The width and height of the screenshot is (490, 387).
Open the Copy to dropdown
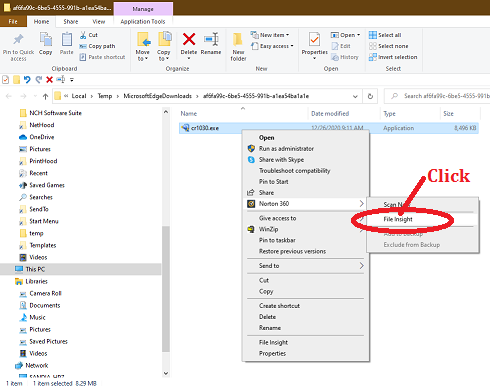pos(164,55)
